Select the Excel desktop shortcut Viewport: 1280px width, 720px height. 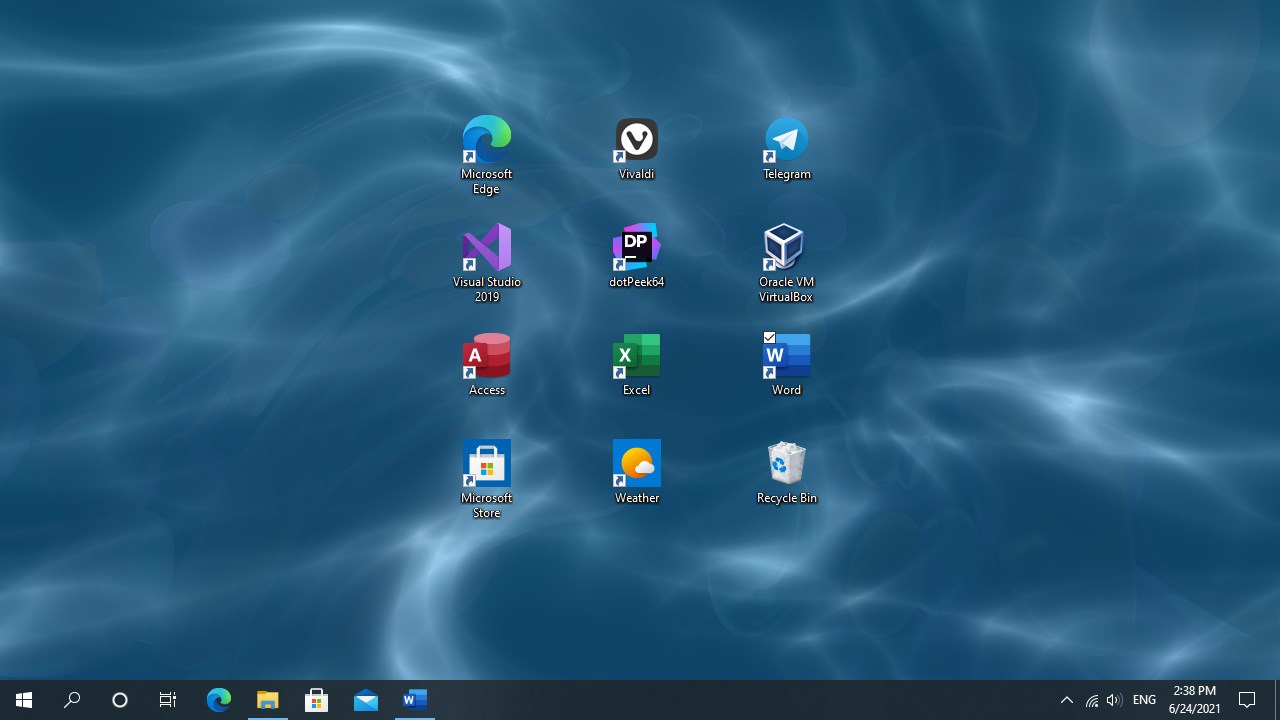pos(636,365)
